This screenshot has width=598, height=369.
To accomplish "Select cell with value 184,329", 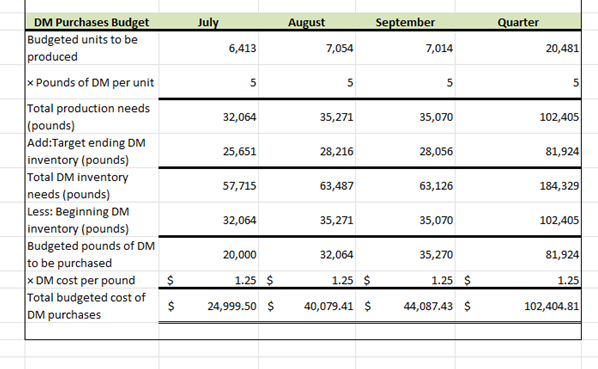I will click(x=518, y=185).
